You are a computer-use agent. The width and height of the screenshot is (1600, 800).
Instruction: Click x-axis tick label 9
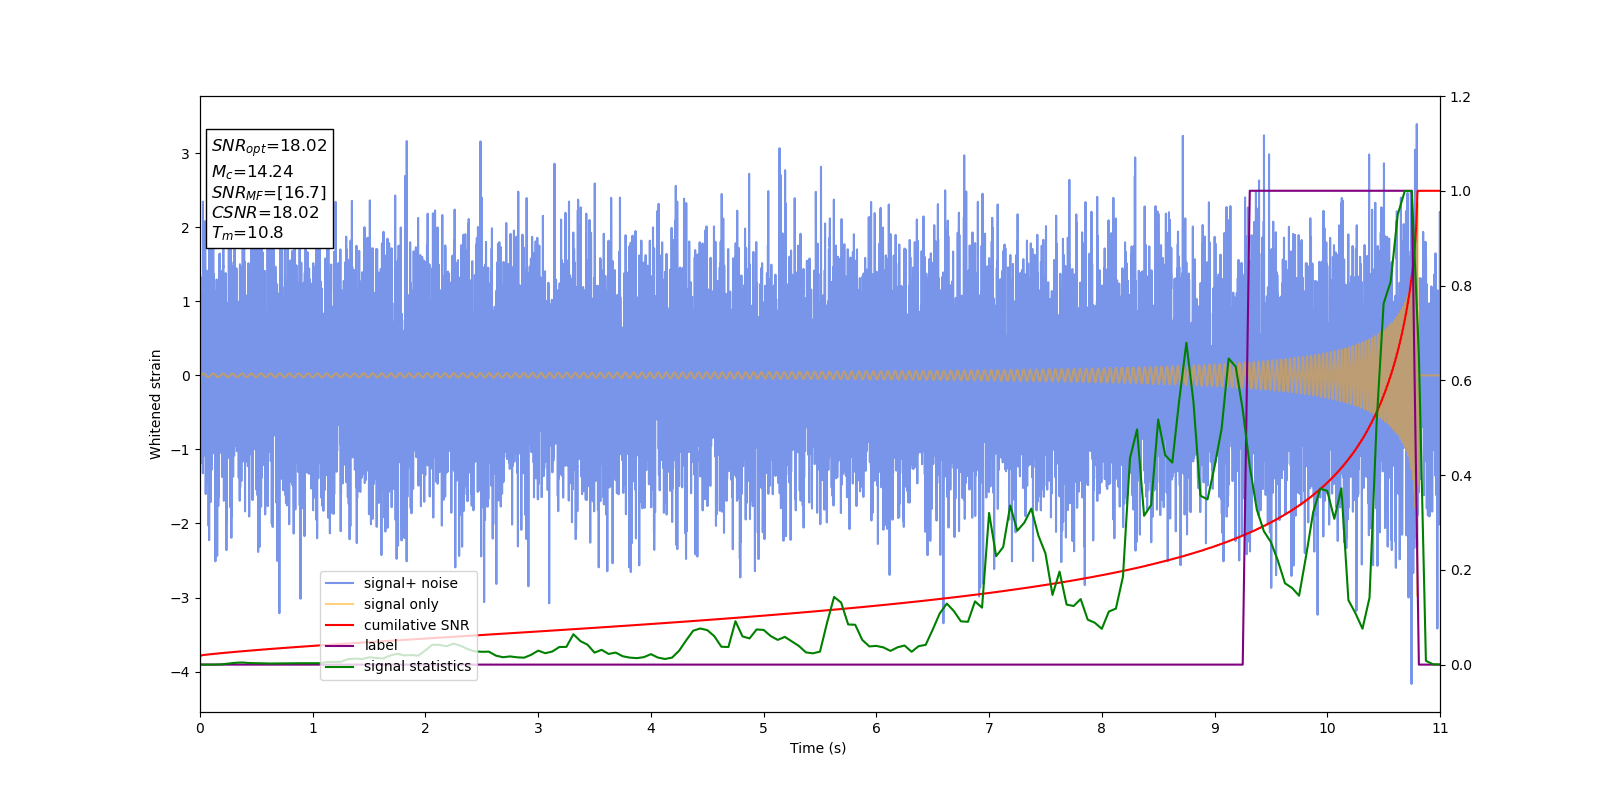[1214, 728]
